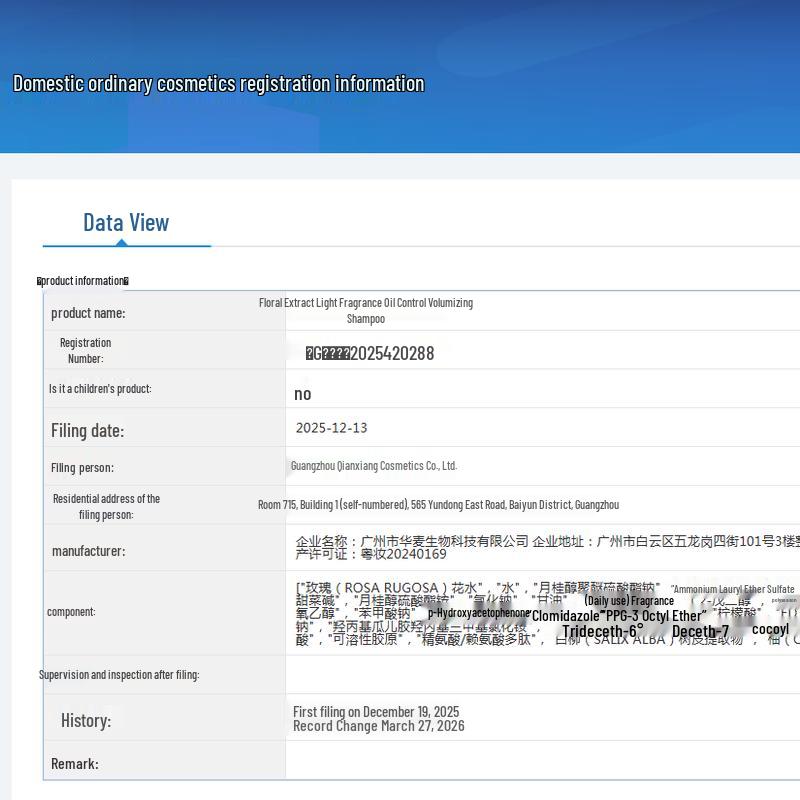Select the filing date 2025-12-13

332,428
